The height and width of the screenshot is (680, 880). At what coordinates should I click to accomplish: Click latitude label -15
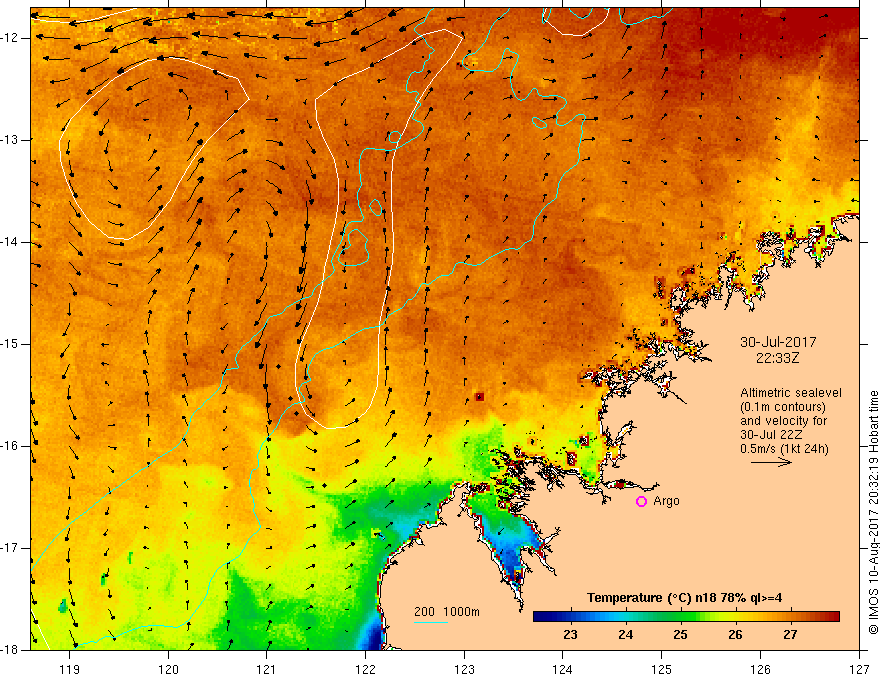point(10,344)
